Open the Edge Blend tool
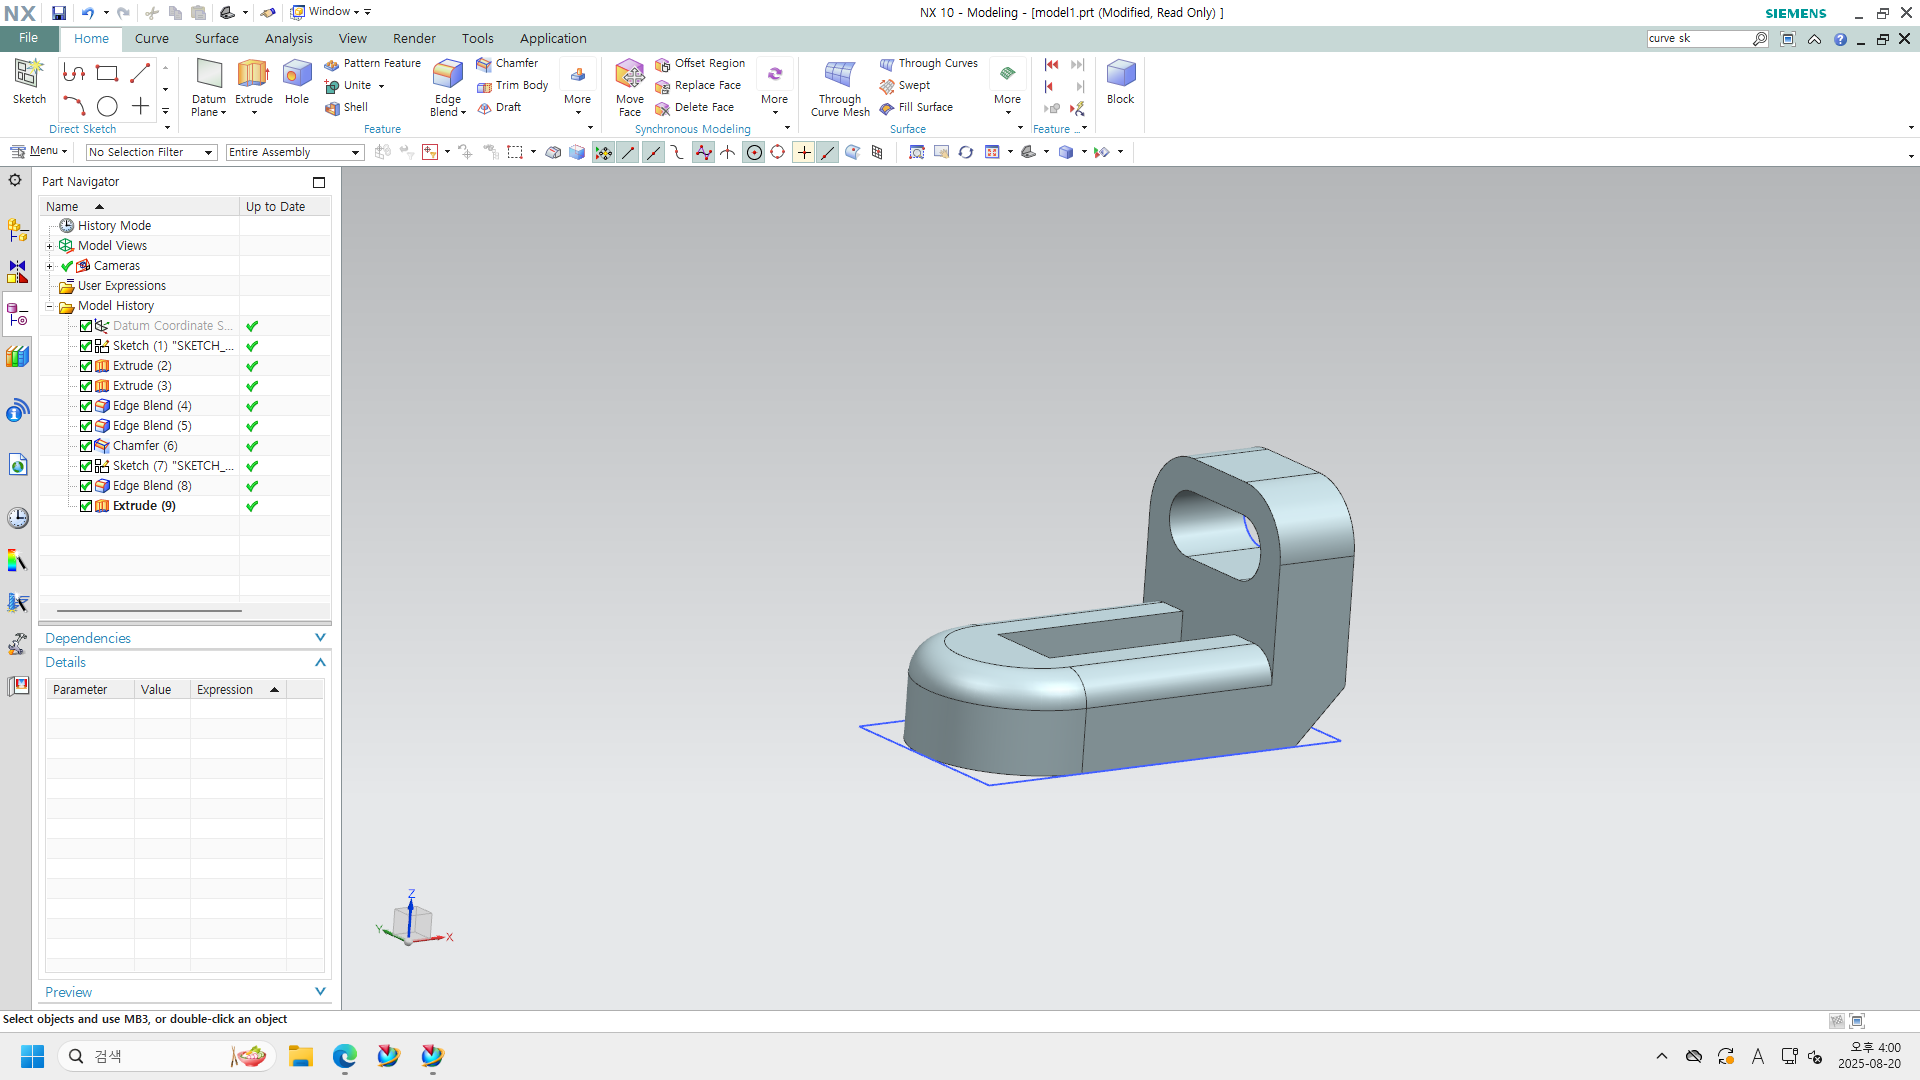The image size is (1920, 1080). pyautogui.click(x=447, y=75)
